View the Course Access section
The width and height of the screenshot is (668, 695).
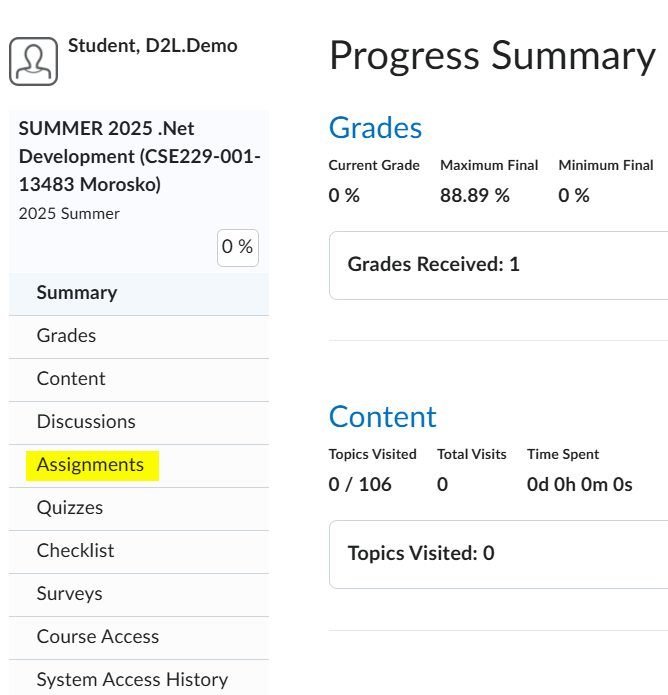point(97,637)
